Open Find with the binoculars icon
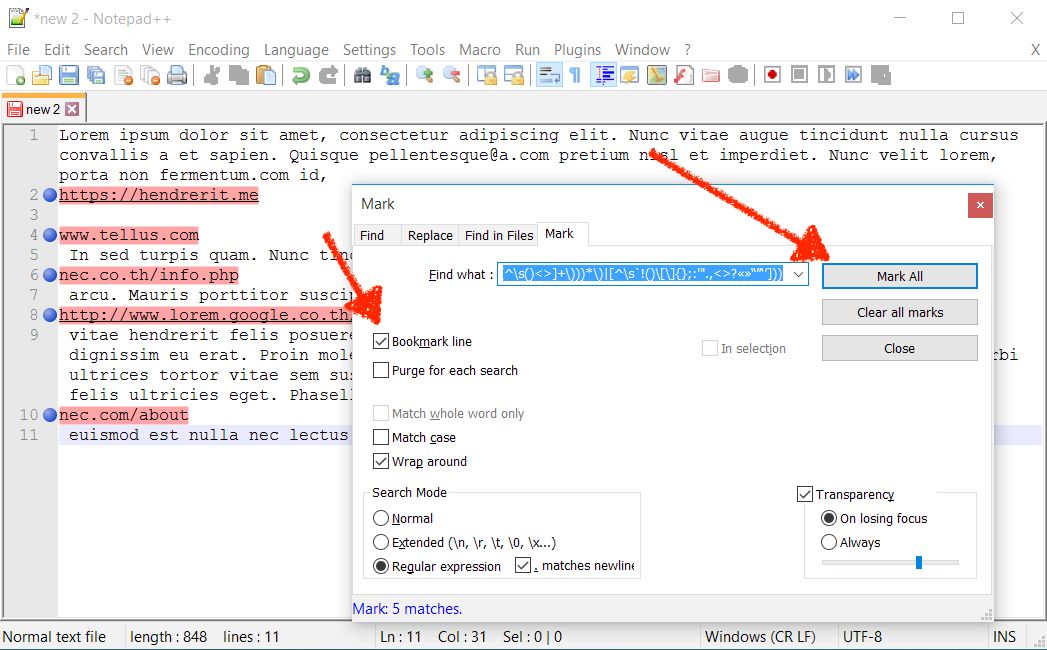1047x650 pixels. (363, 75)
